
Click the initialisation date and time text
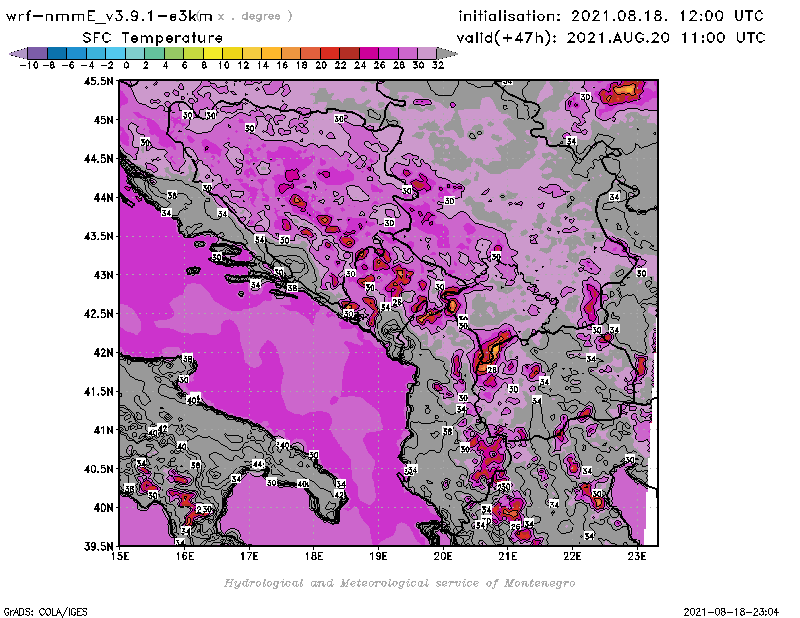pos(611,16)
